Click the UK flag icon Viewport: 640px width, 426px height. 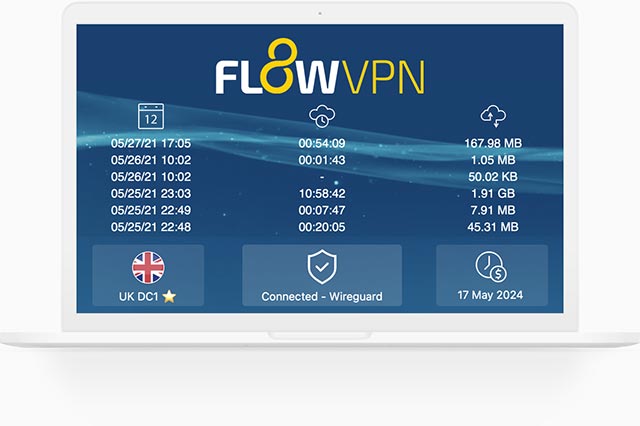click(148, 267)
